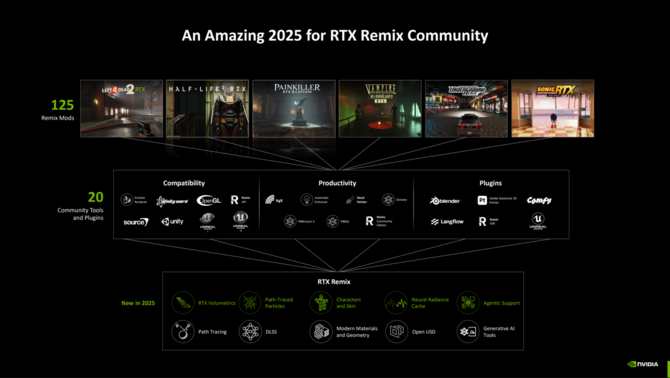Click the Agentic Support icon
The image size is (670, 378).
(468, 303)
